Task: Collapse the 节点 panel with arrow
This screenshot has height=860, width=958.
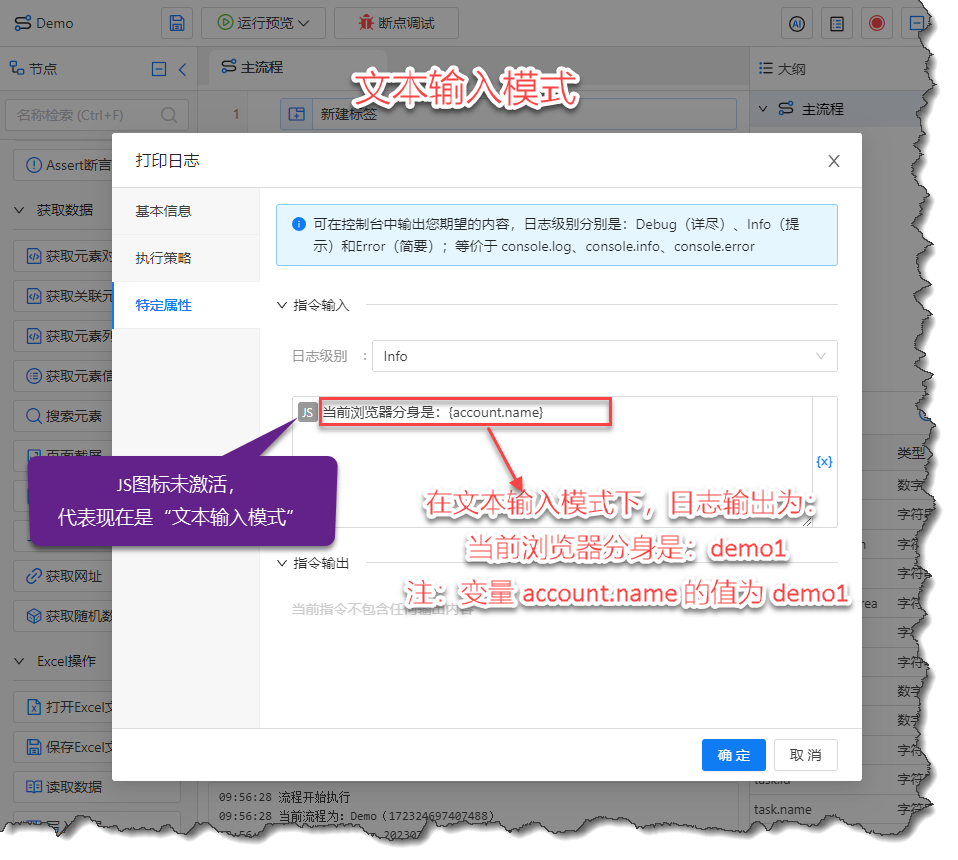Action: (182, 69)
